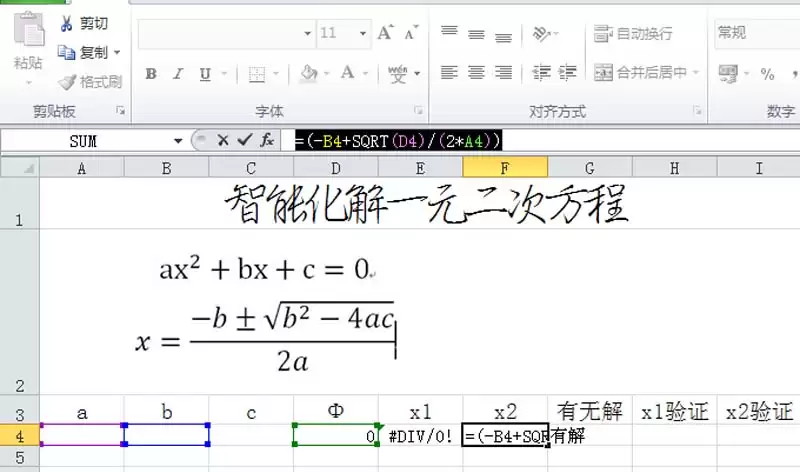Viewport: 800px width, 472px height.
Task: Click the center text alignment icon
Action: 476,73
